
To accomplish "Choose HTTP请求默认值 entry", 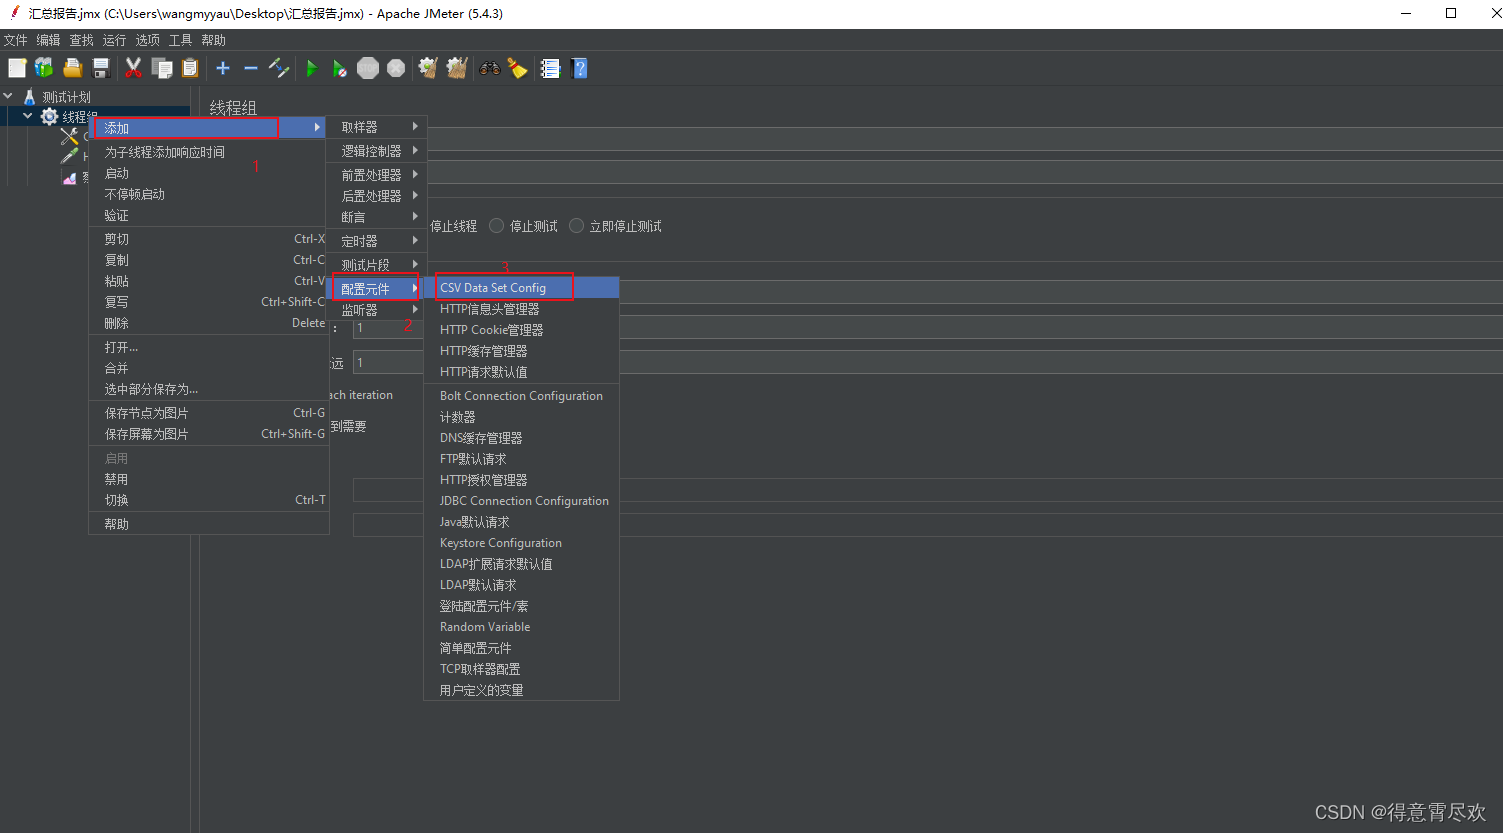I will point(522,372).
